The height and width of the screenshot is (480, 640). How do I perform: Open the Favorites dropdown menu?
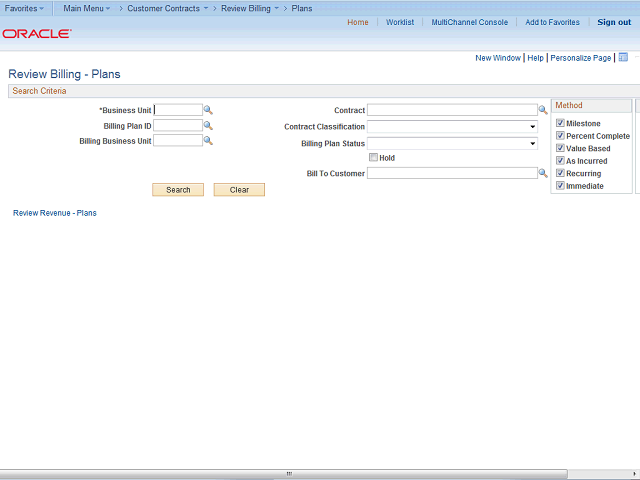click(x=24, y=8)
